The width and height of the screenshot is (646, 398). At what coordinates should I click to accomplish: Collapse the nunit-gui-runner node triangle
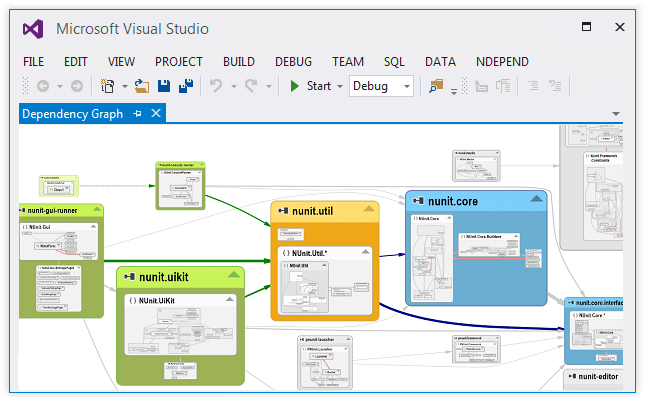tap(97, 209)
